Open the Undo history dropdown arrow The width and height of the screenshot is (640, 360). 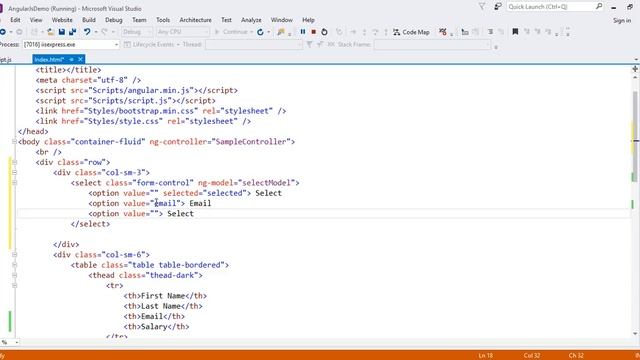click(96, 32)
